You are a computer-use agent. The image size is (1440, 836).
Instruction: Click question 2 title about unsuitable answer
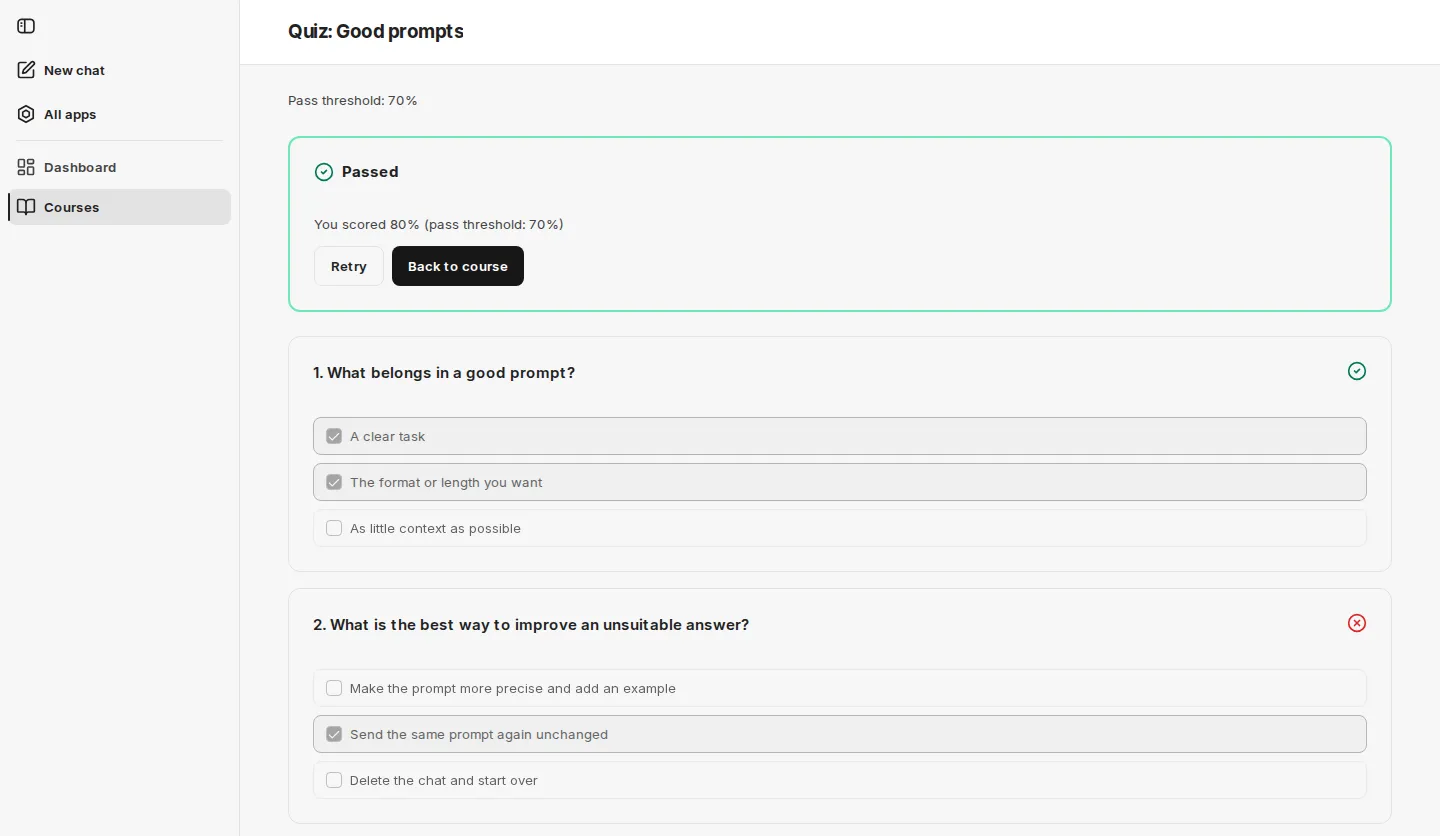[x=531, y=625]
